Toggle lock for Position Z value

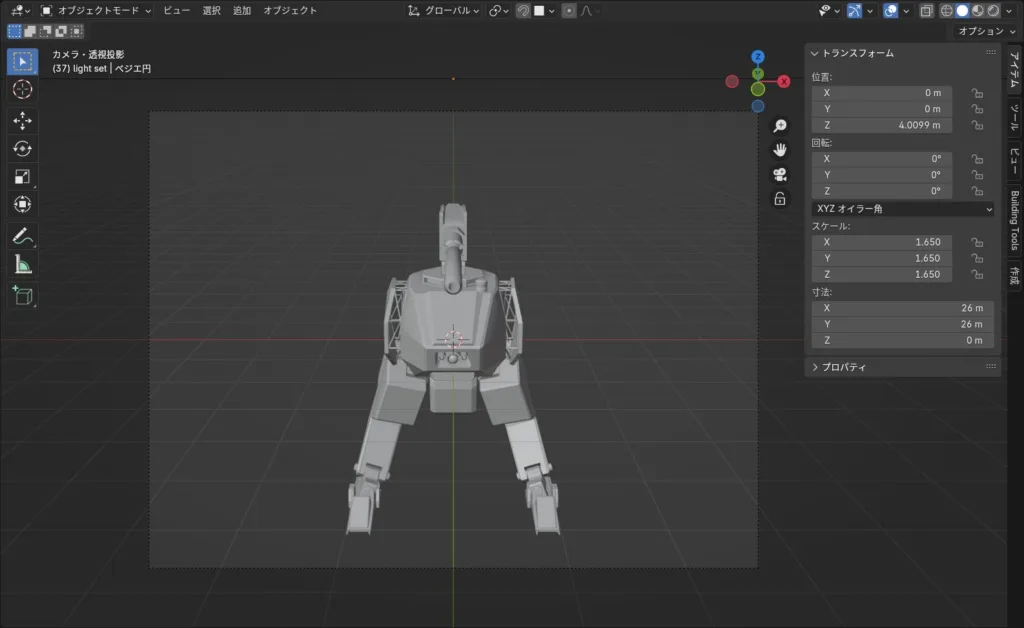(x=977, y=125)
